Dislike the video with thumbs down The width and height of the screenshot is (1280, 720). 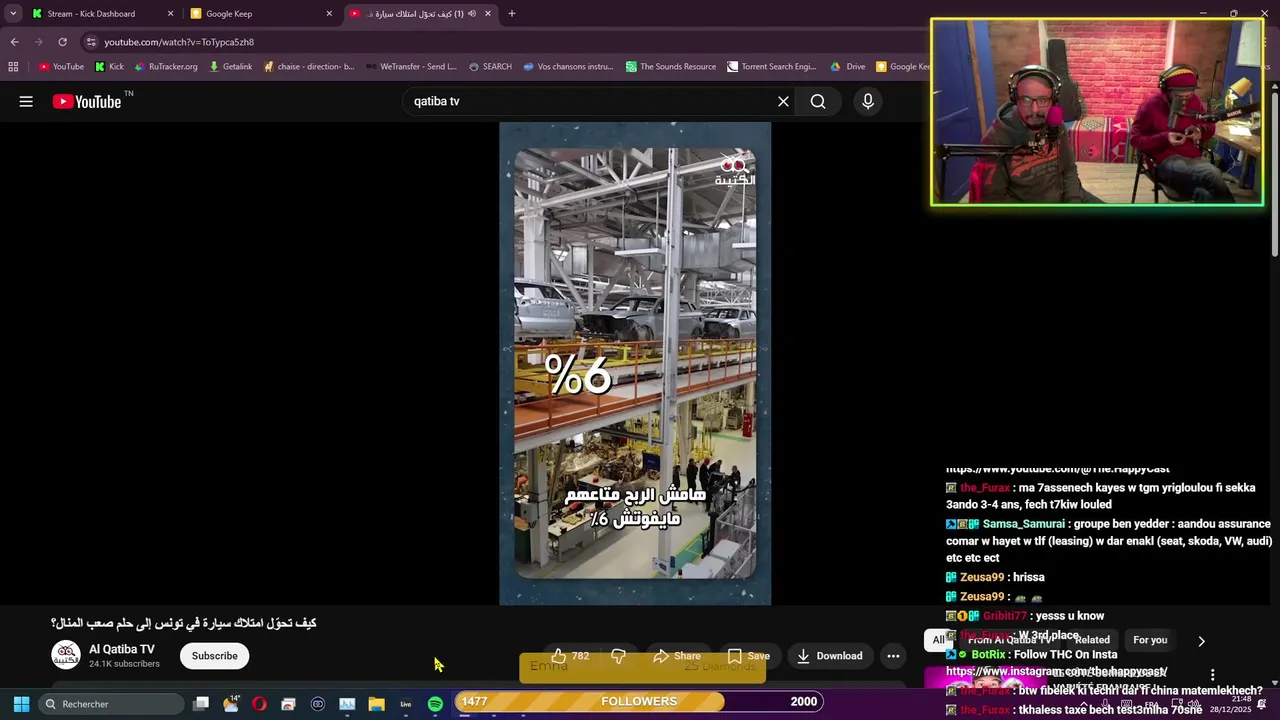coord(618,656)
